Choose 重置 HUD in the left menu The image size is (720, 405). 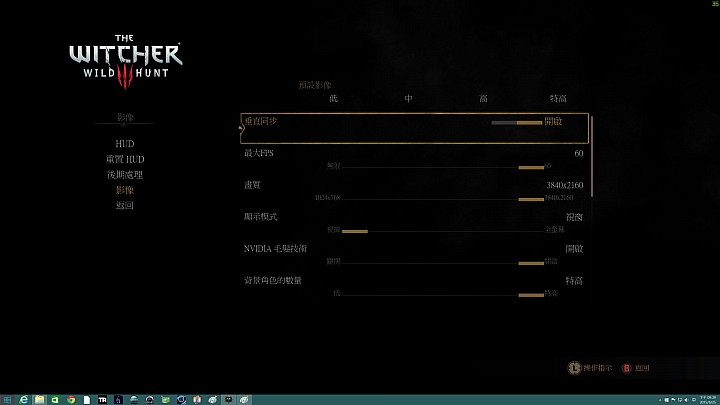[x=125, y=159]
